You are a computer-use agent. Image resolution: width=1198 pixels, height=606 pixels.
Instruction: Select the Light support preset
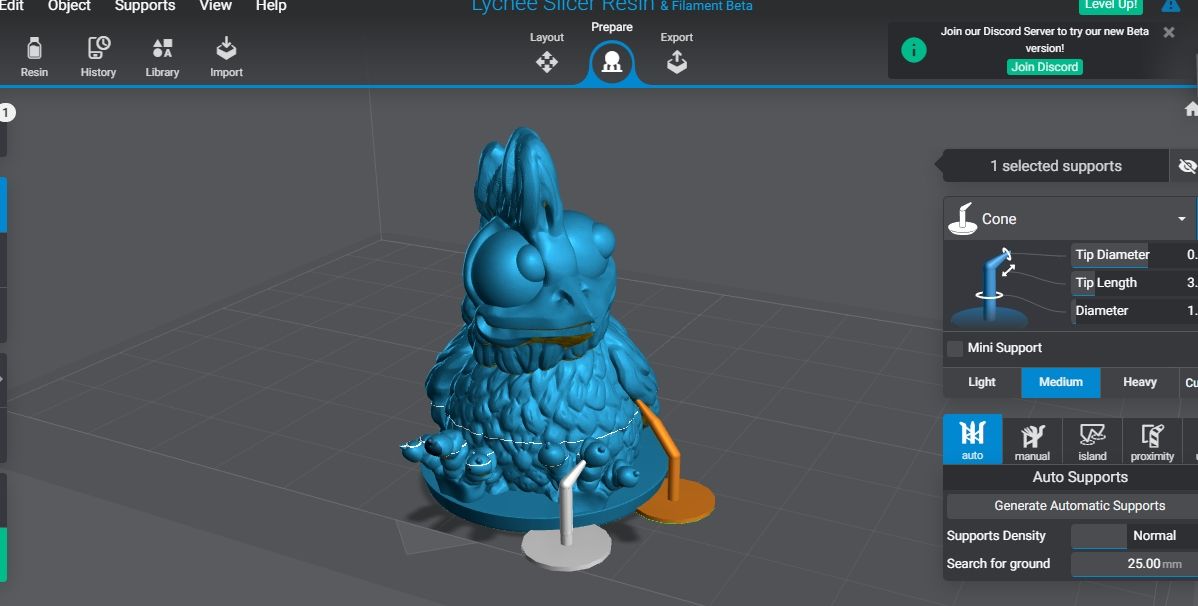(981, 382)
